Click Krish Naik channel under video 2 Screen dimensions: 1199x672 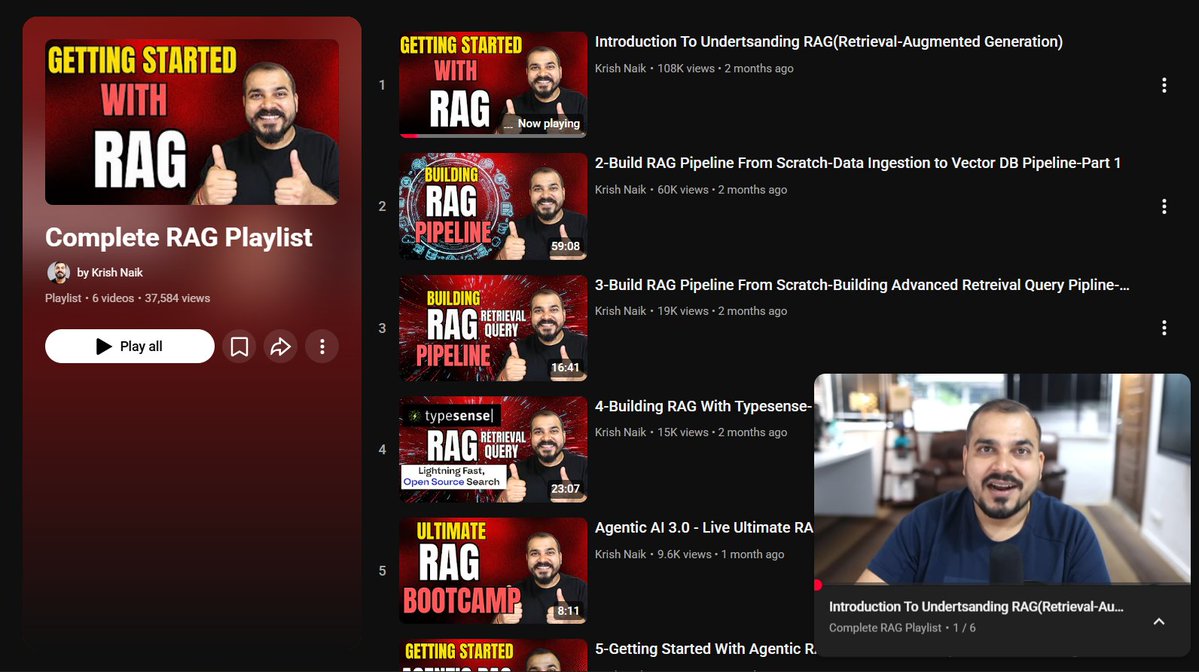pyautogui.click(x=620, y=190)
